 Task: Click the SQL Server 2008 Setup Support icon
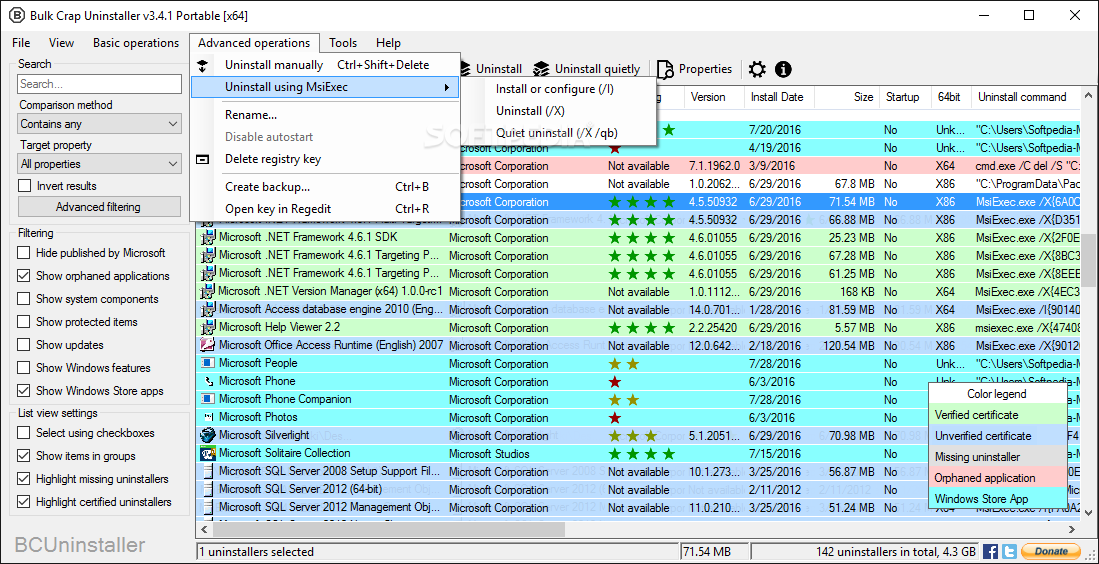207,471
